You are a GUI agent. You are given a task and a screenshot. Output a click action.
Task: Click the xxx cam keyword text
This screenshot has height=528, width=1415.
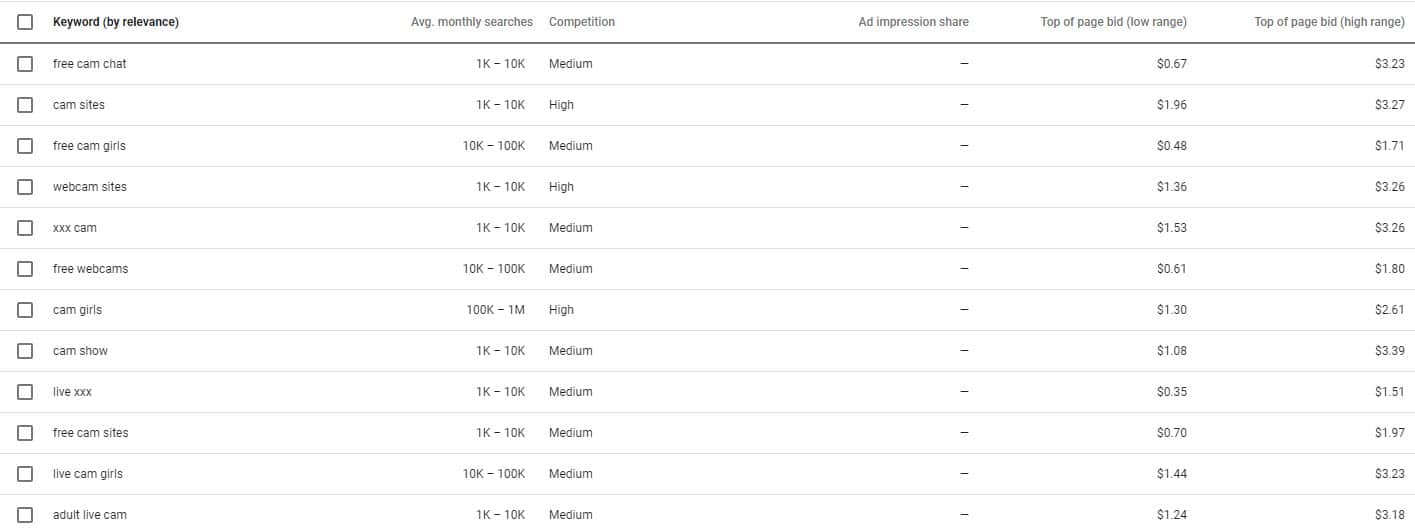(75, 228)
